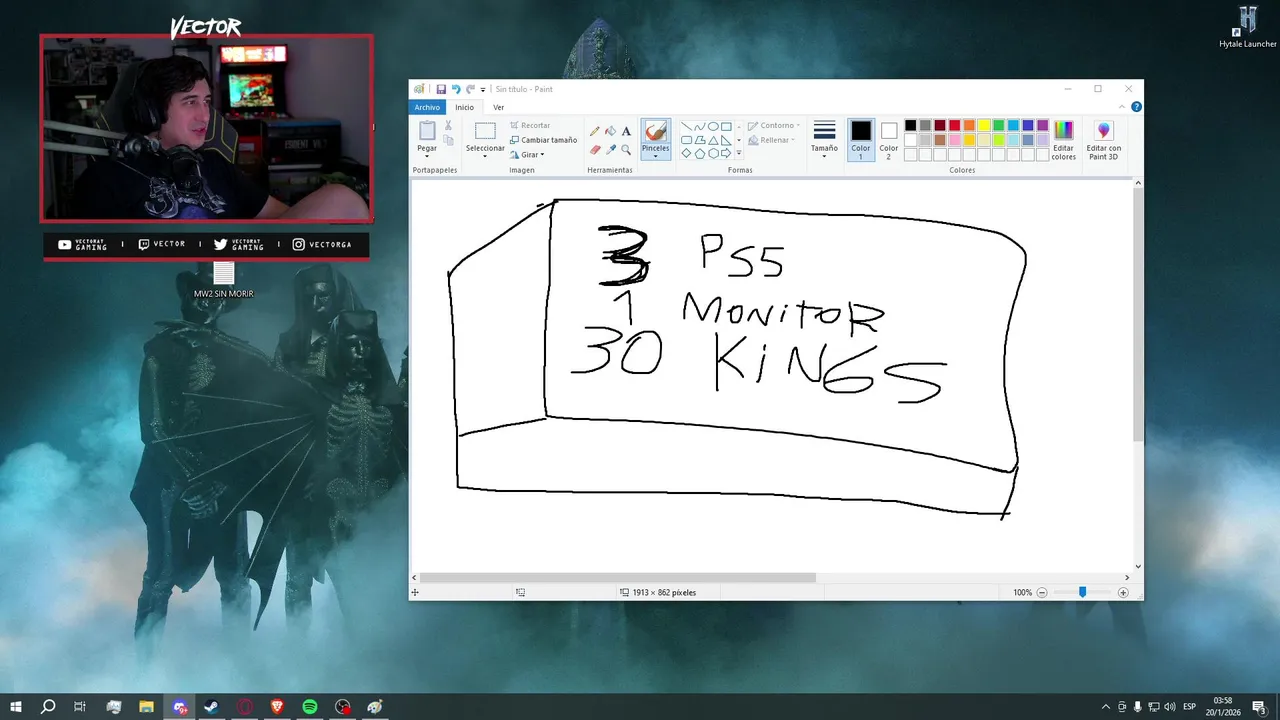This screenshot has height=720, width=1280.
Task: Click the Save icon in quick access toolbar
Action: [441, 89]
